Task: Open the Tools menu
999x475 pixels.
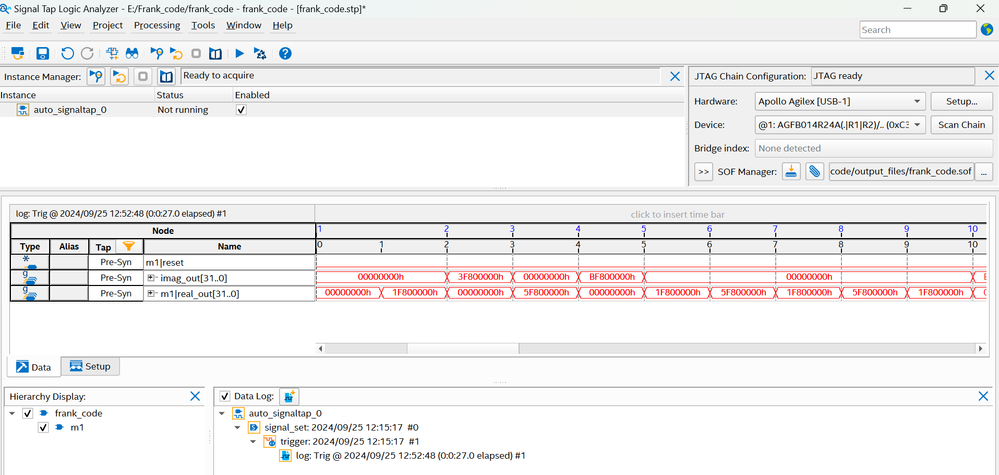Action: (203, 25)
